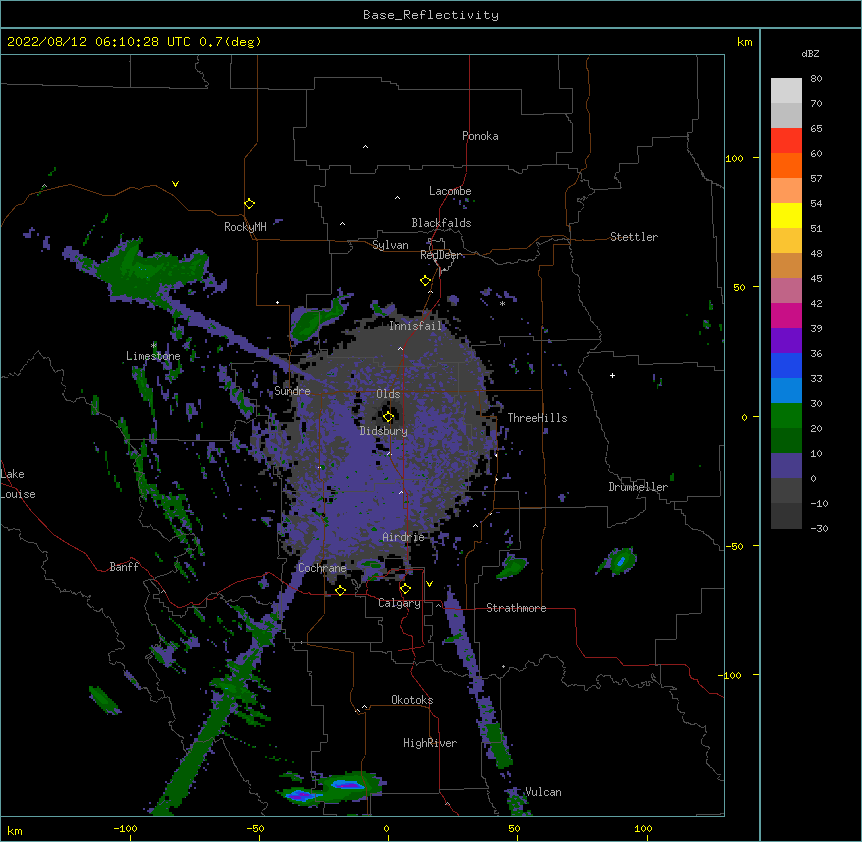Pick the magenta 39–42 dBZ legend swatch
Image resolution: width=862 pixels, height=842 pixels.
[x=786, y=315]
